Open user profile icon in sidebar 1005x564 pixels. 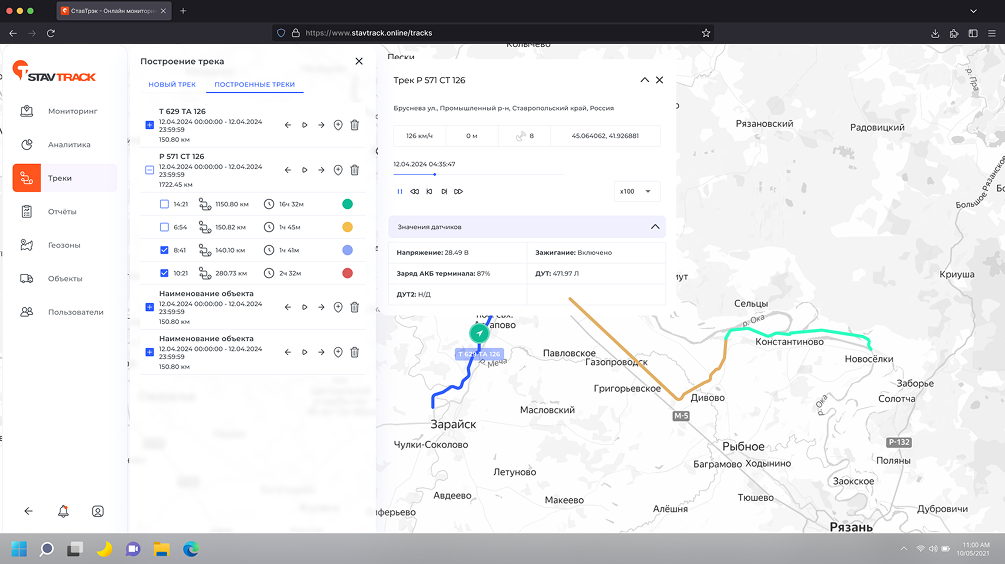point(98,511)
